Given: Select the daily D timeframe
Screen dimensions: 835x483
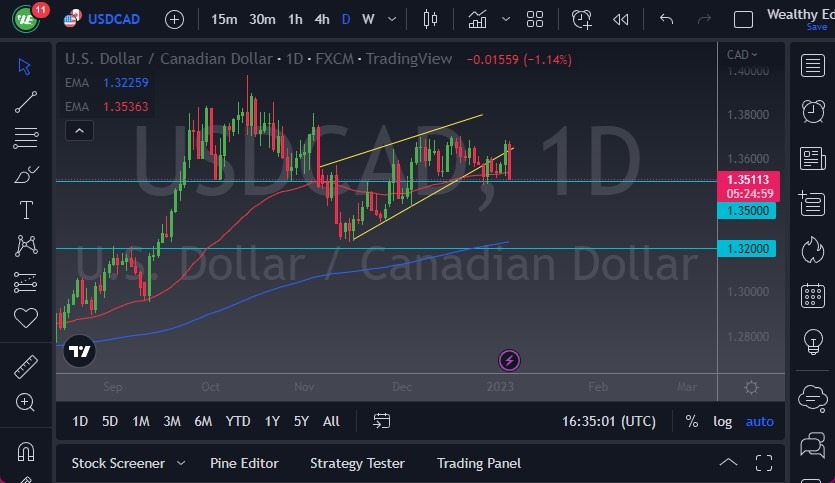Looking at the screenshot, I should [x=346, y=20].
